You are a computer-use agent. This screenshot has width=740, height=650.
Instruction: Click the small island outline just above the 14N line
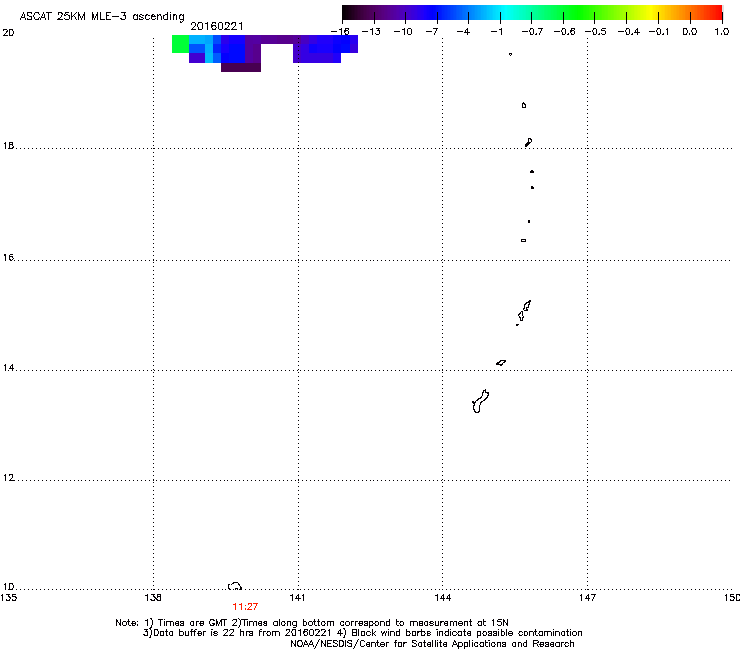501,363
